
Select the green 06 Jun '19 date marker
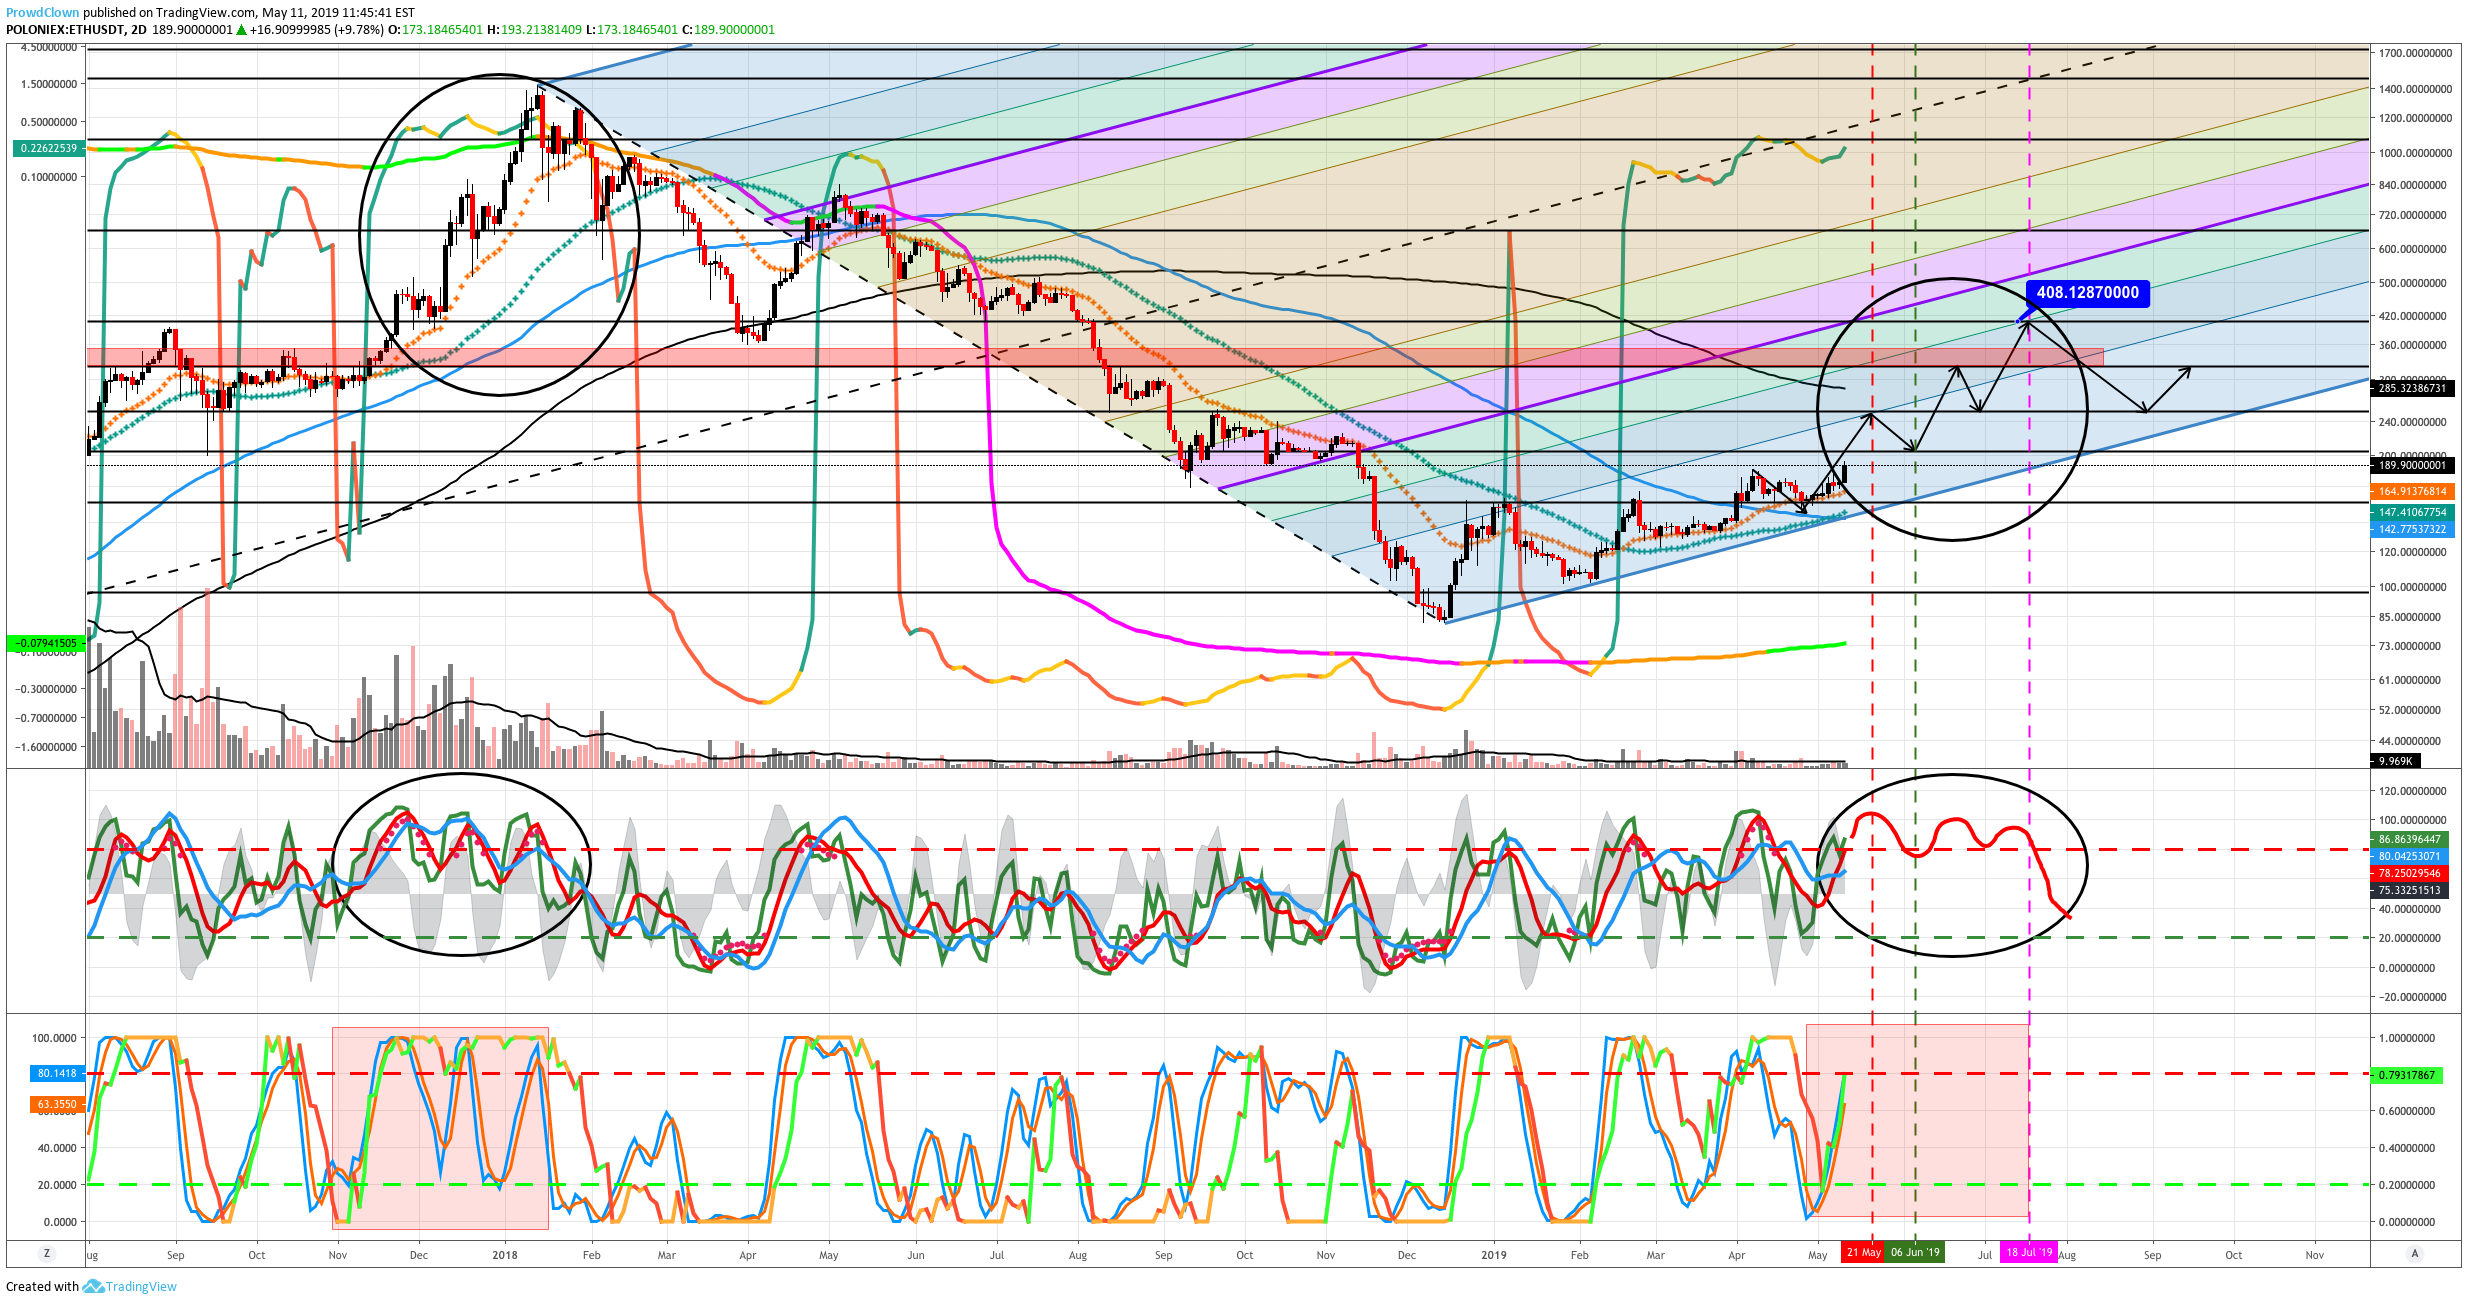point(1915,1252)
